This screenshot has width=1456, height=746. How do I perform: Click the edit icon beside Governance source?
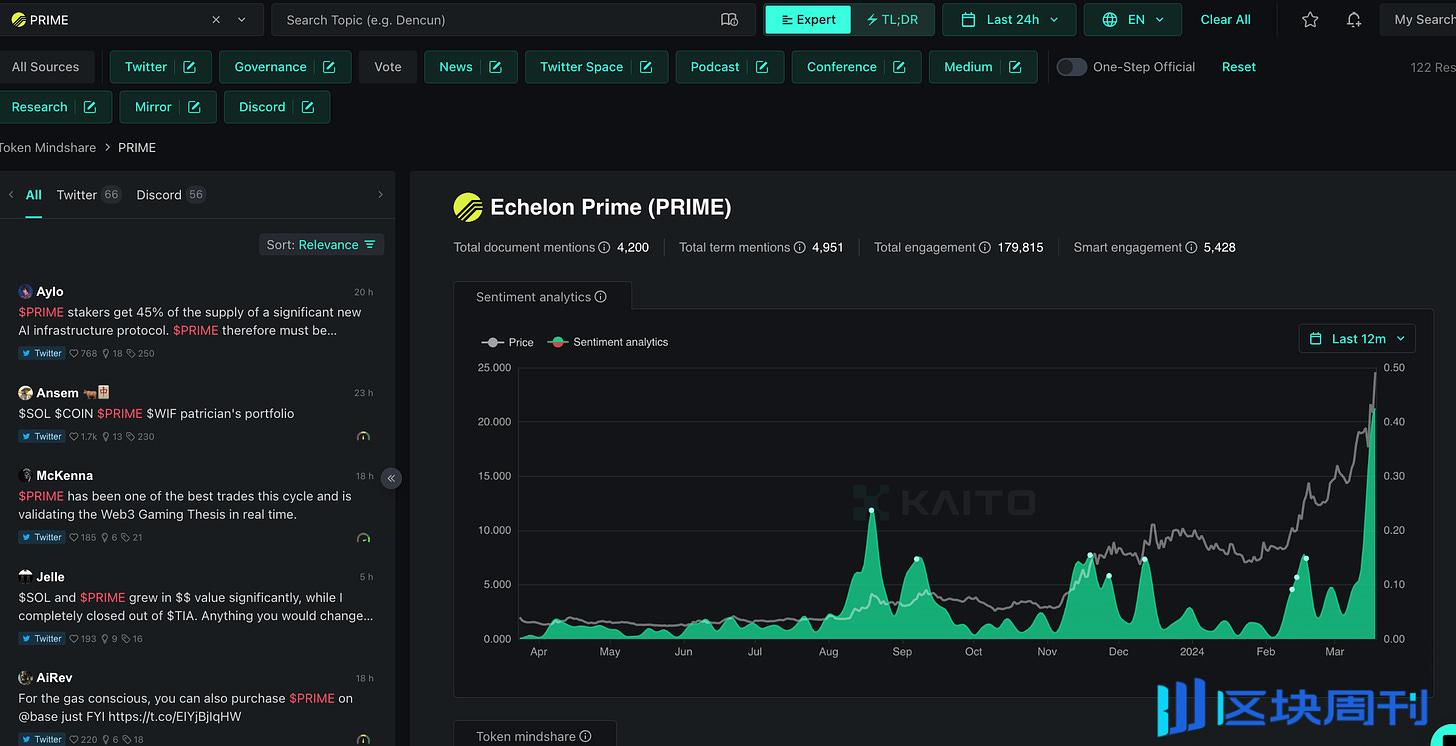tap(329, 67)
